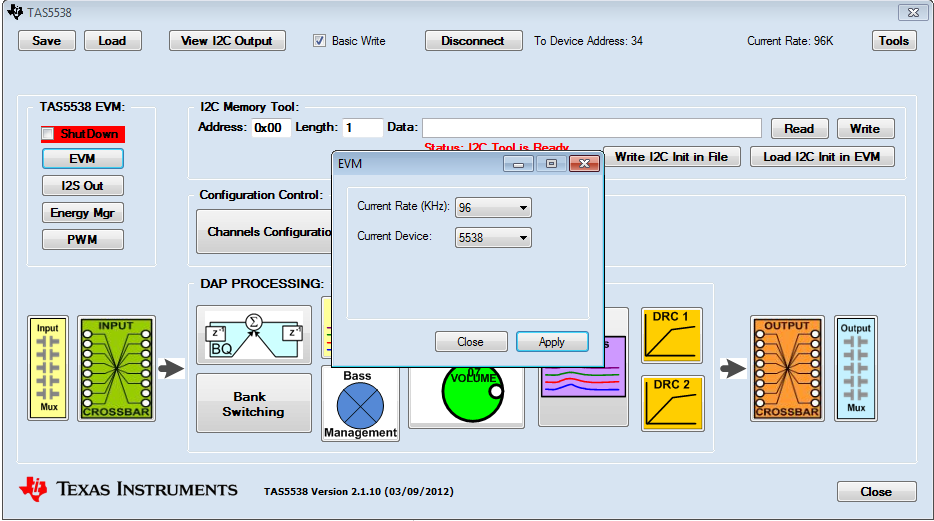Open the Output Crossbar block
Image resolution: width=934 pixels, height=521 pixels.
coord(787,368)
